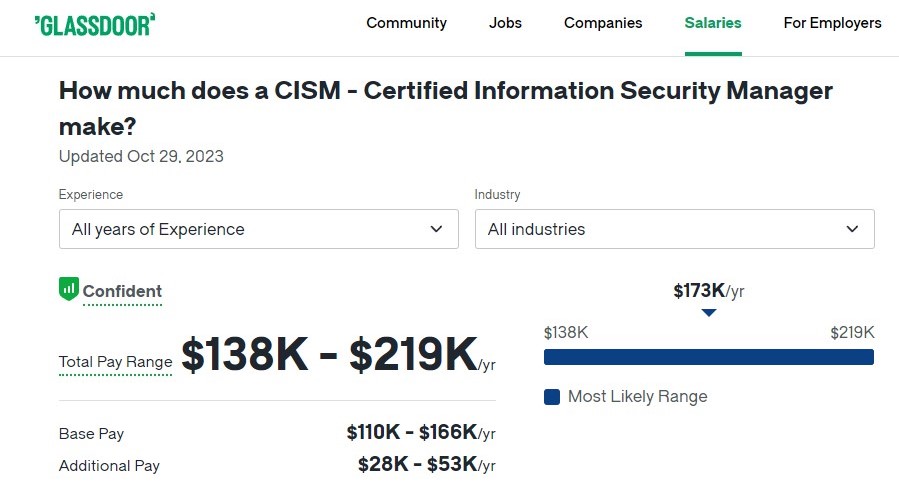Expand the All industries dropdown
This screenshot has height=487, width=899.
tap(675, 229)
